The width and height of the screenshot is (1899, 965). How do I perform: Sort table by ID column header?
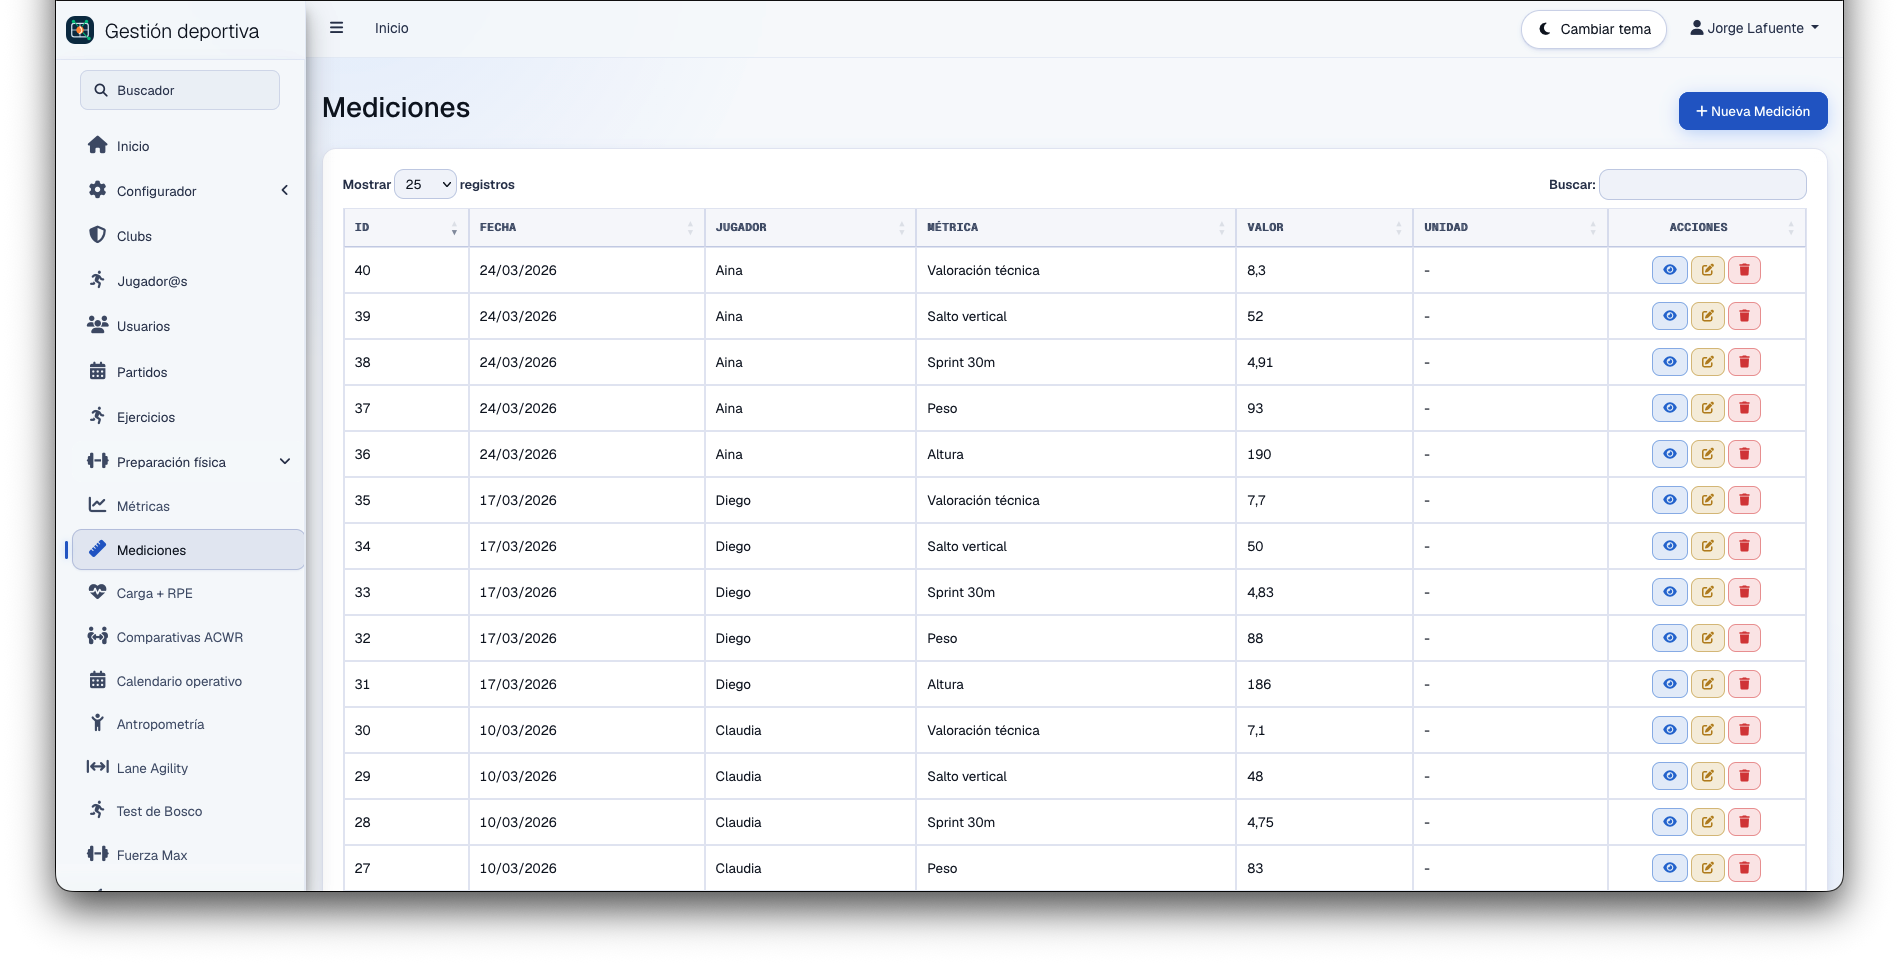tap(406, 228)
